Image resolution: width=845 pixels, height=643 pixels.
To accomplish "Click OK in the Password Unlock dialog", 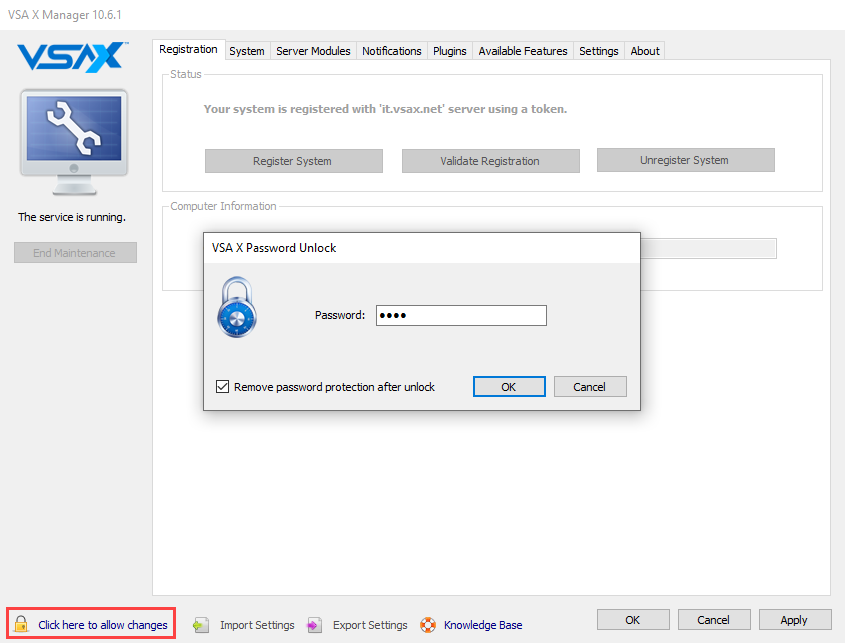I will click(509, 386).
